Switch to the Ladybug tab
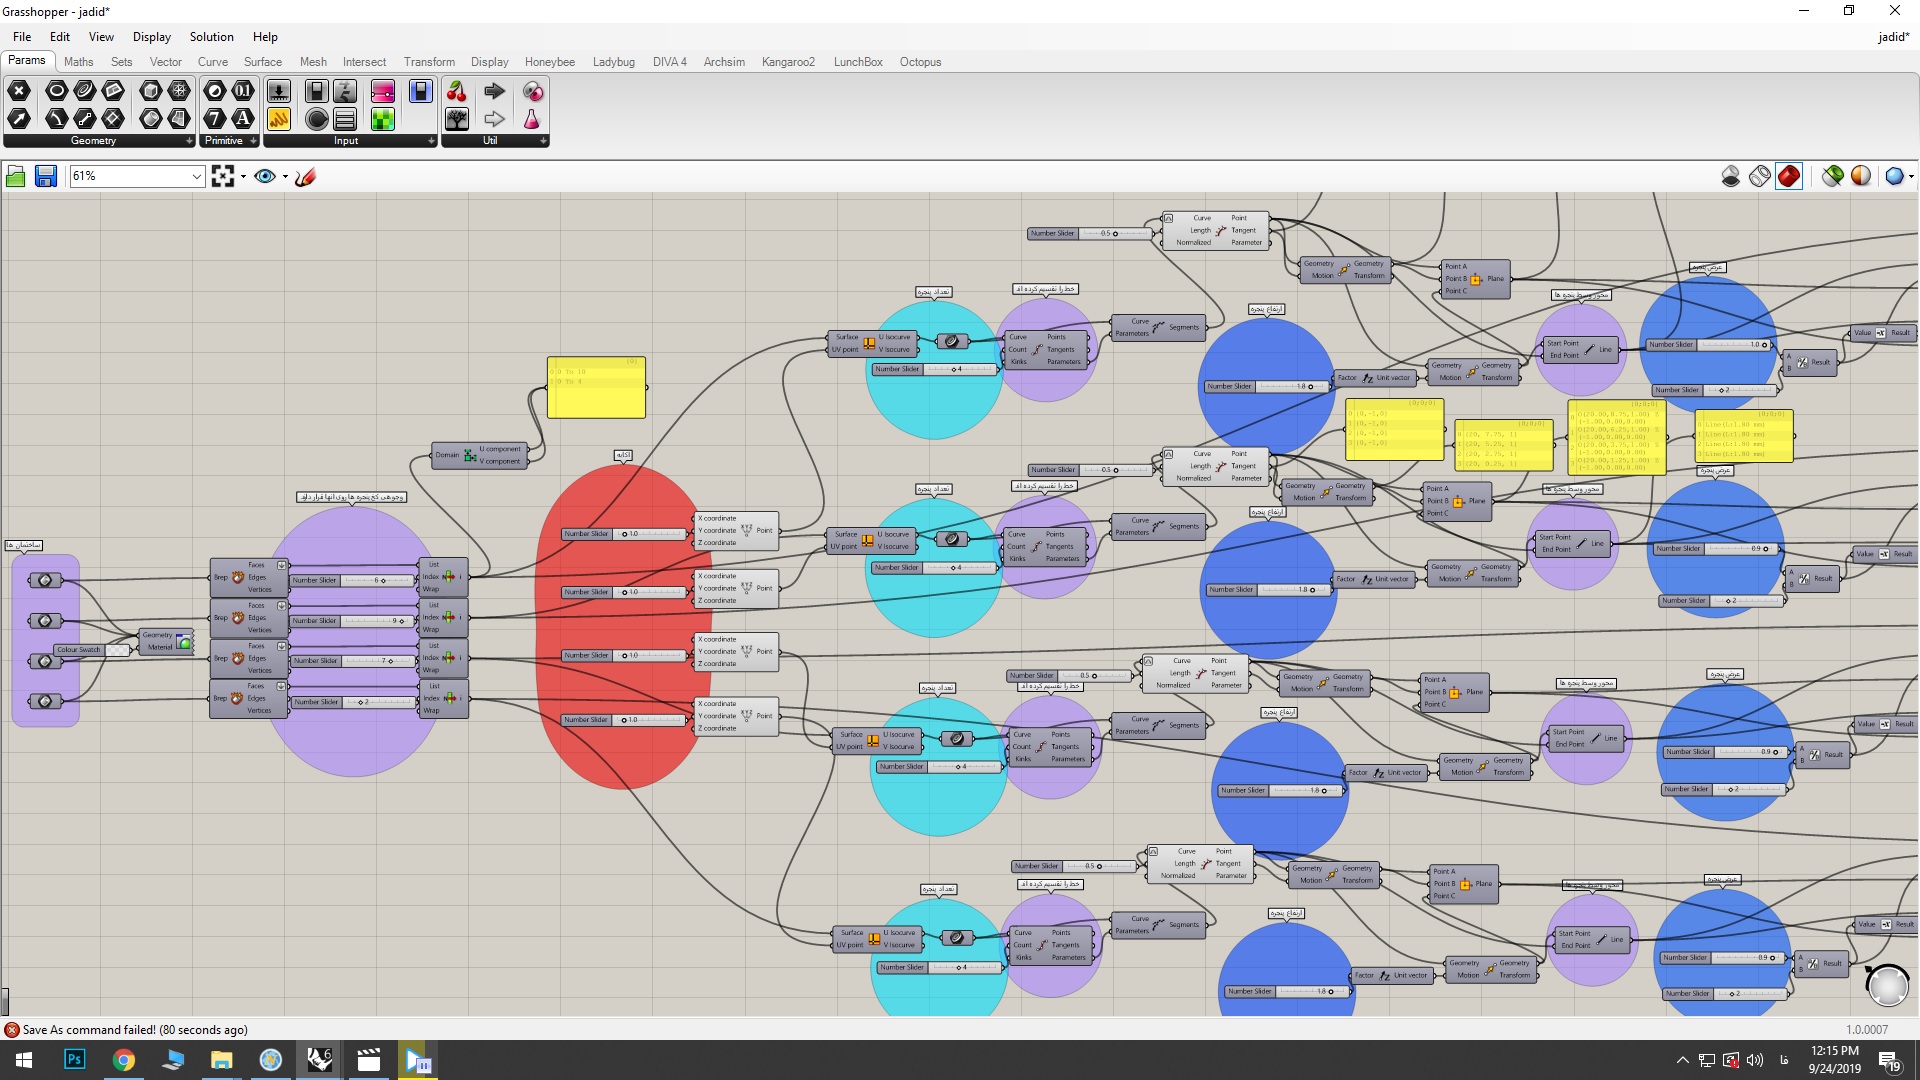The height and width of the screenshot is (1080, 1920). coord(613,62)
